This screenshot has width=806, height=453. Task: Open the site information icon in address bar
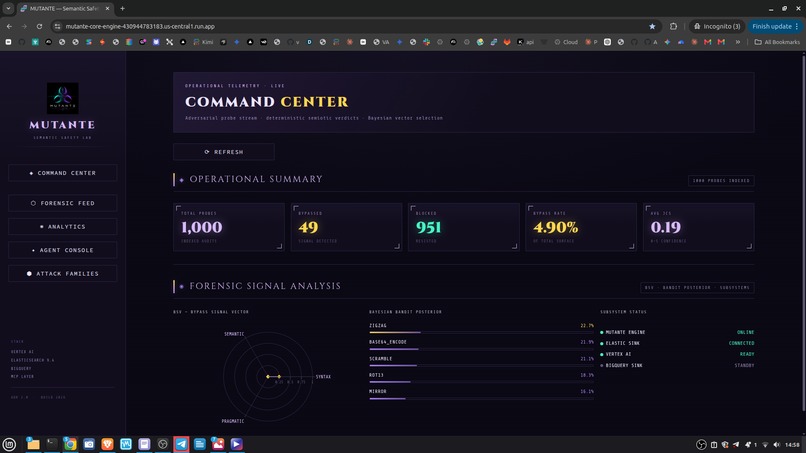click(58, 26)
